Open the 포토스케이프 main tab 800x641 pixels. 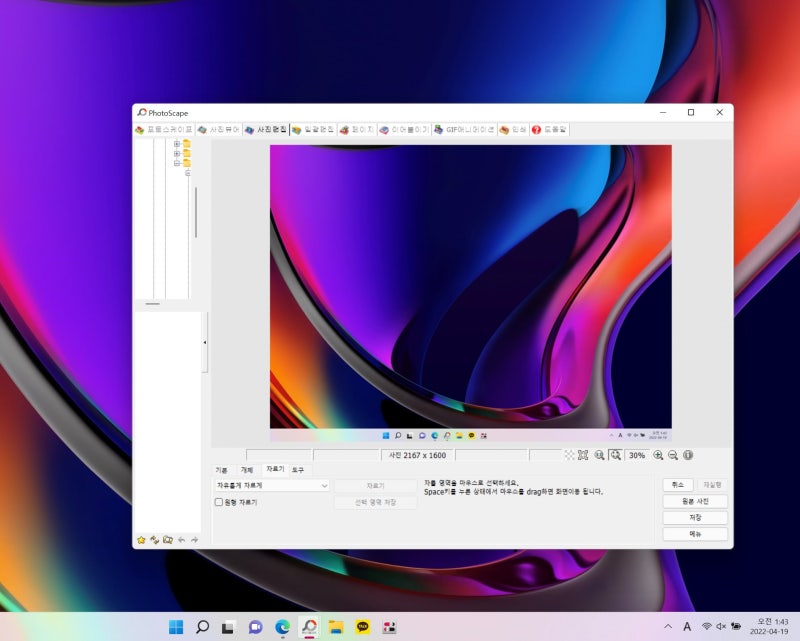click(164, 130)
